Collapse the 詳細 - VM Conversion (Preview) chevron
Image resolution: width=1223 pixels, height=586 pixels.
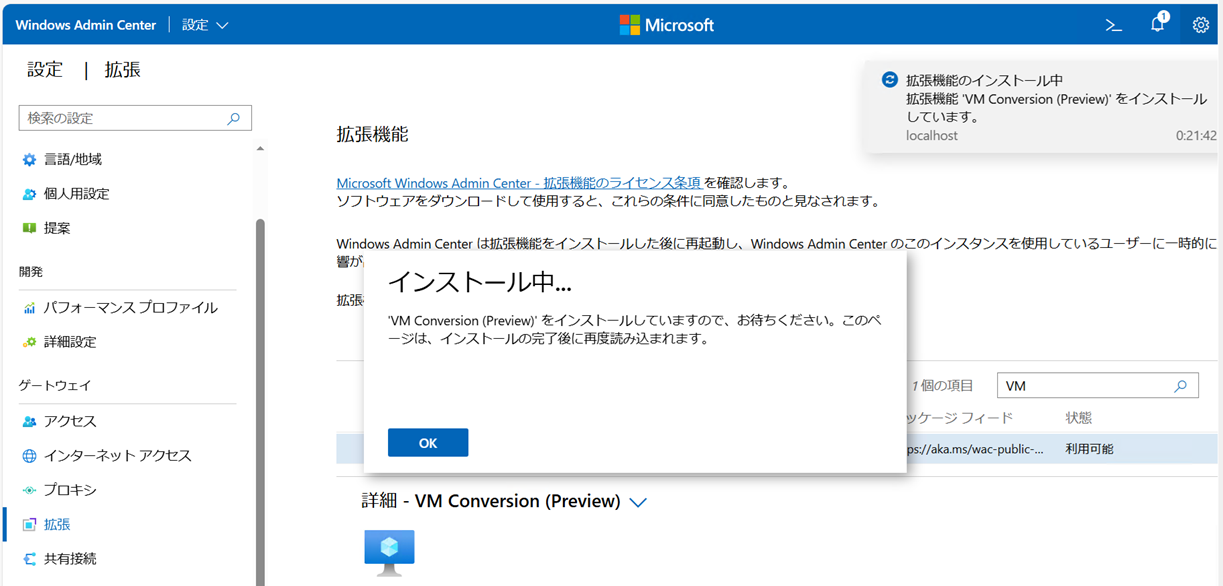[638, 502]
